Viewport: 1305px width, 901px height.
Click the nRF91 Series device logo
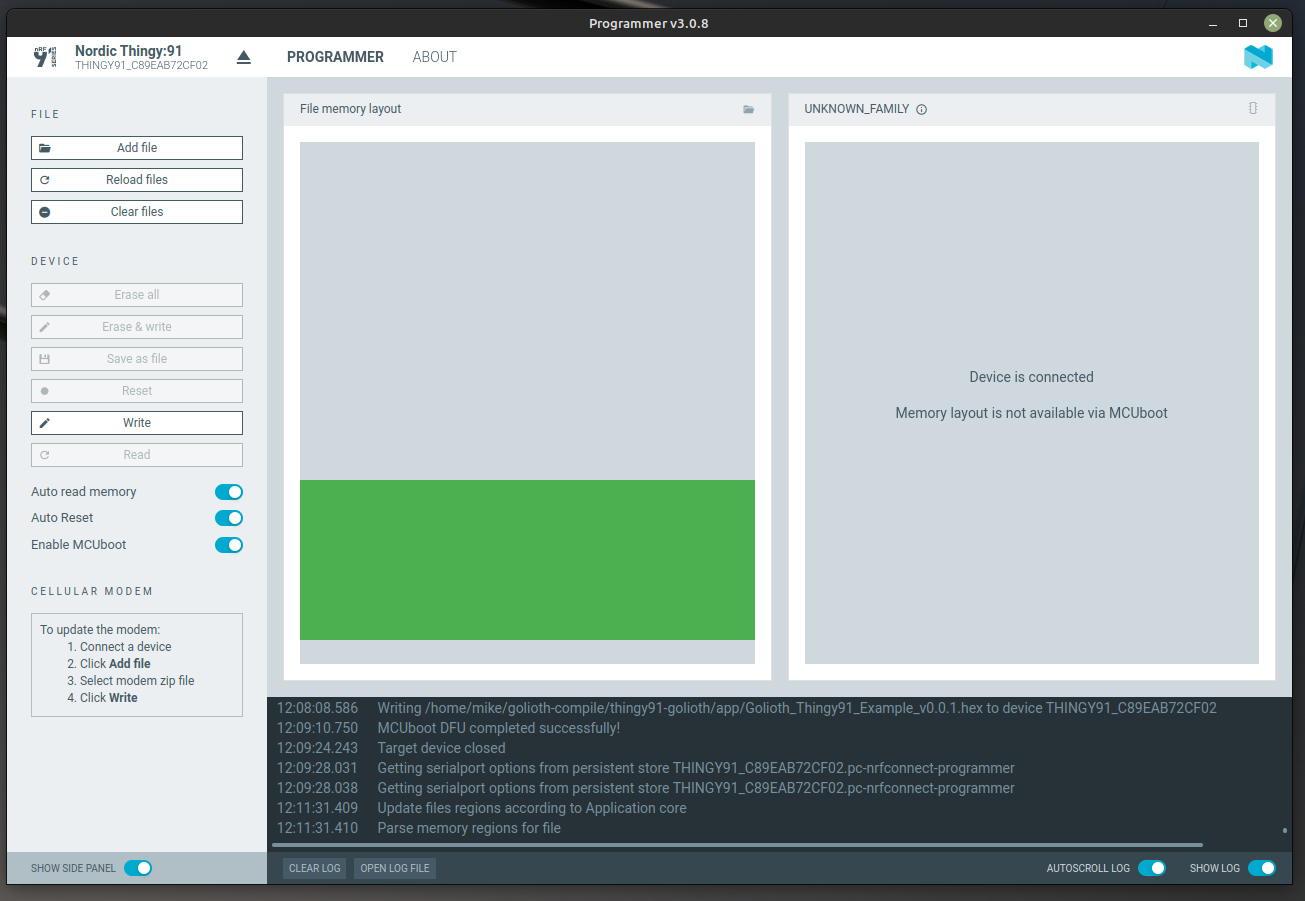pos(44,56)
